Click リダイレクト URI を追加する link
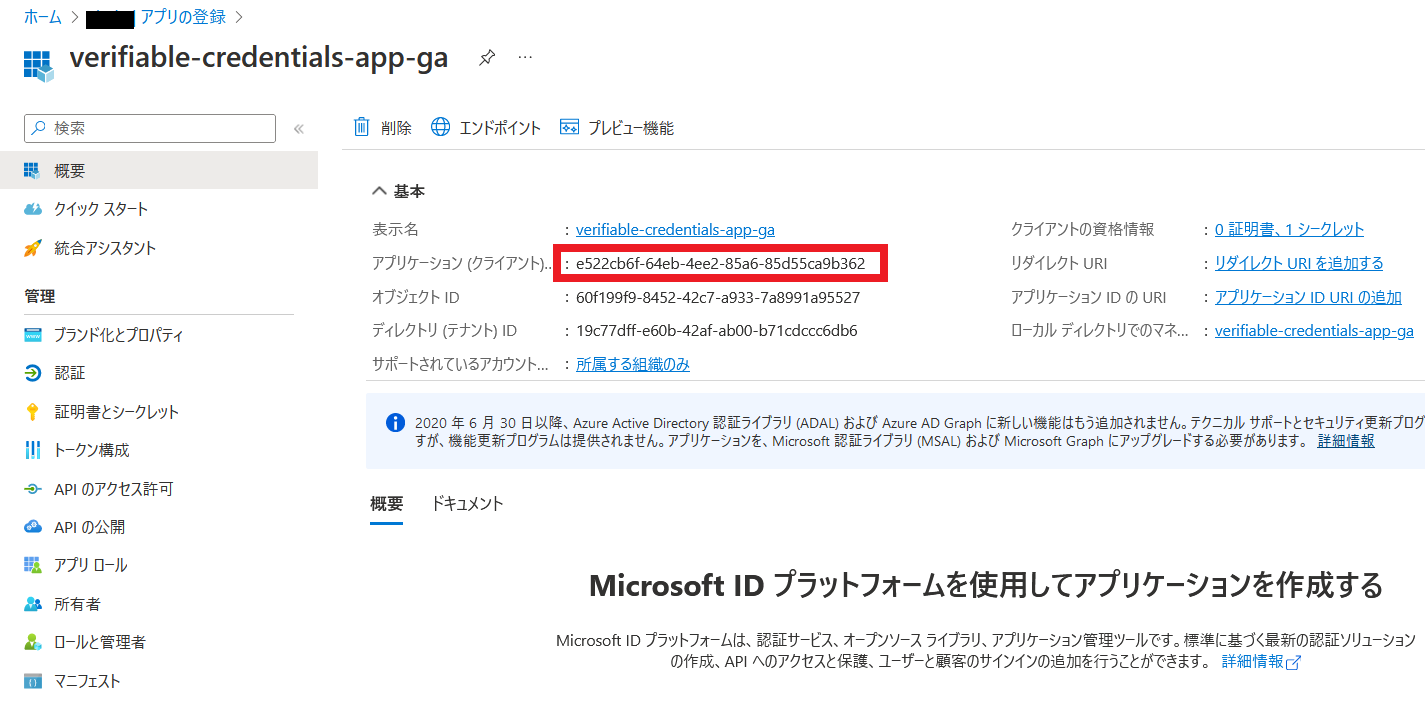Image resolution: width=1425 pixels, height=701 pixels. pyautogui.click(x=1299, y=264)
